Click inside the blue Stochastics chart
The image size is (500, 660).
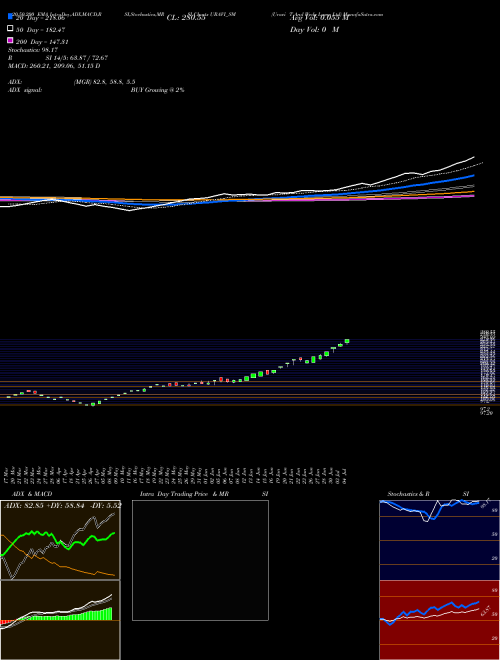439,540
